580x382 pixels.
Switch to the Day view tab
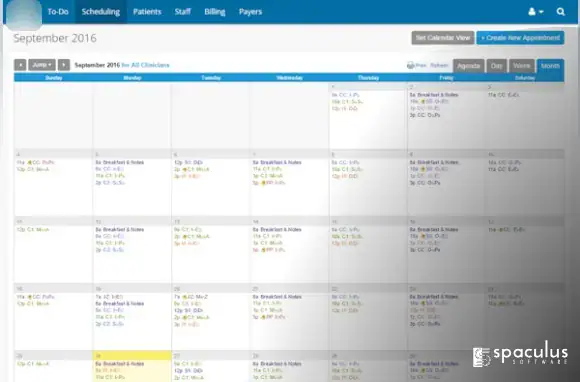click(x=496, y=66)
